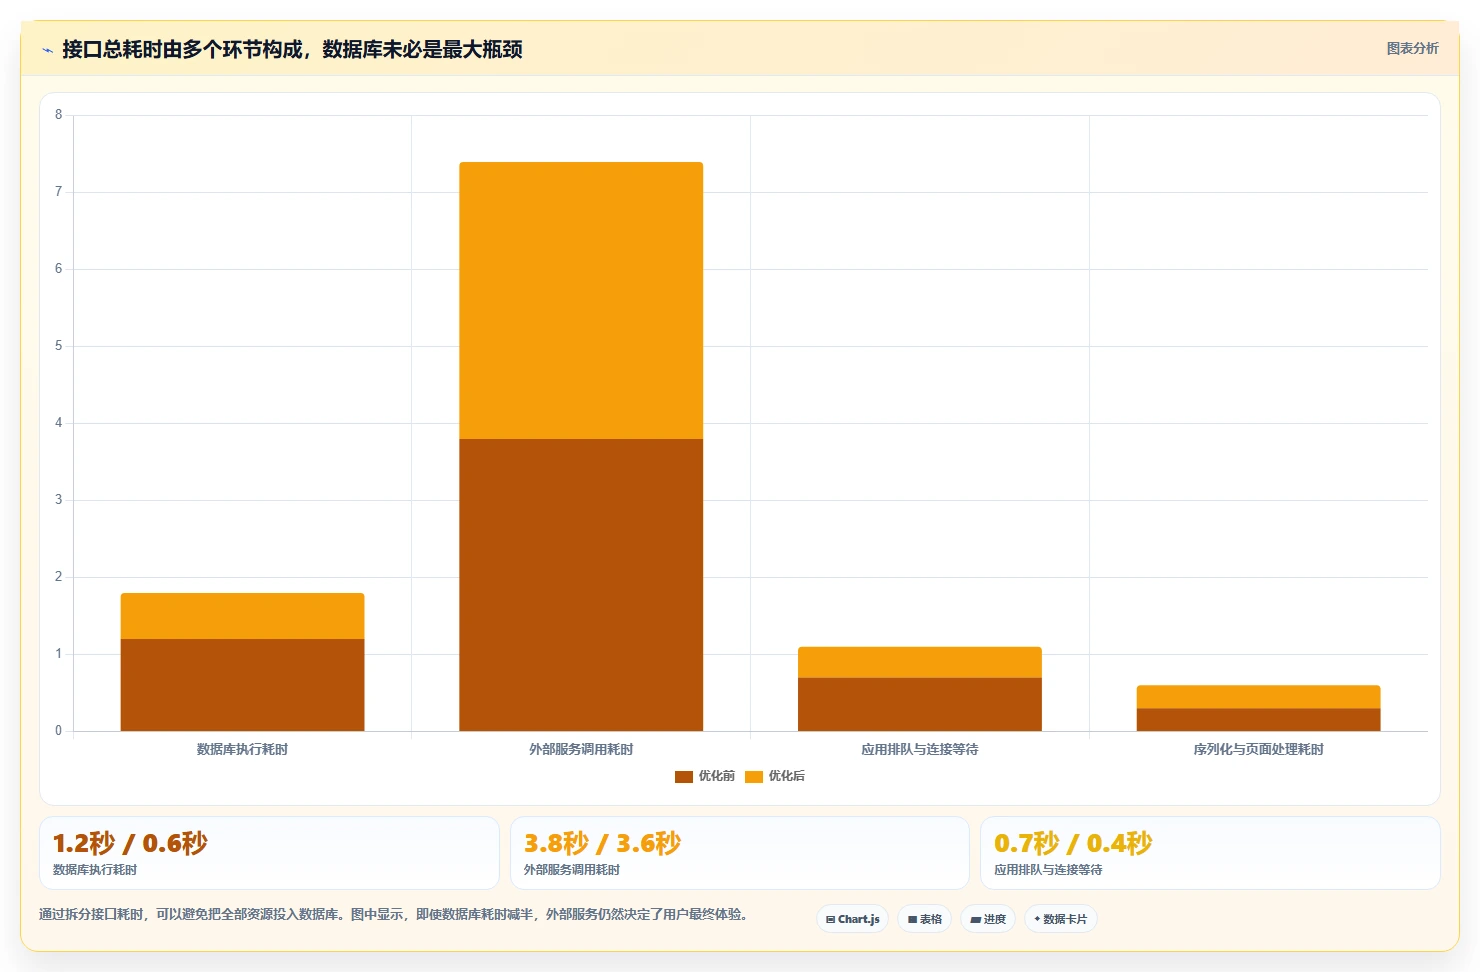Click the 应用排队与连接等待 caption in the stat card

pos(1048,870)
